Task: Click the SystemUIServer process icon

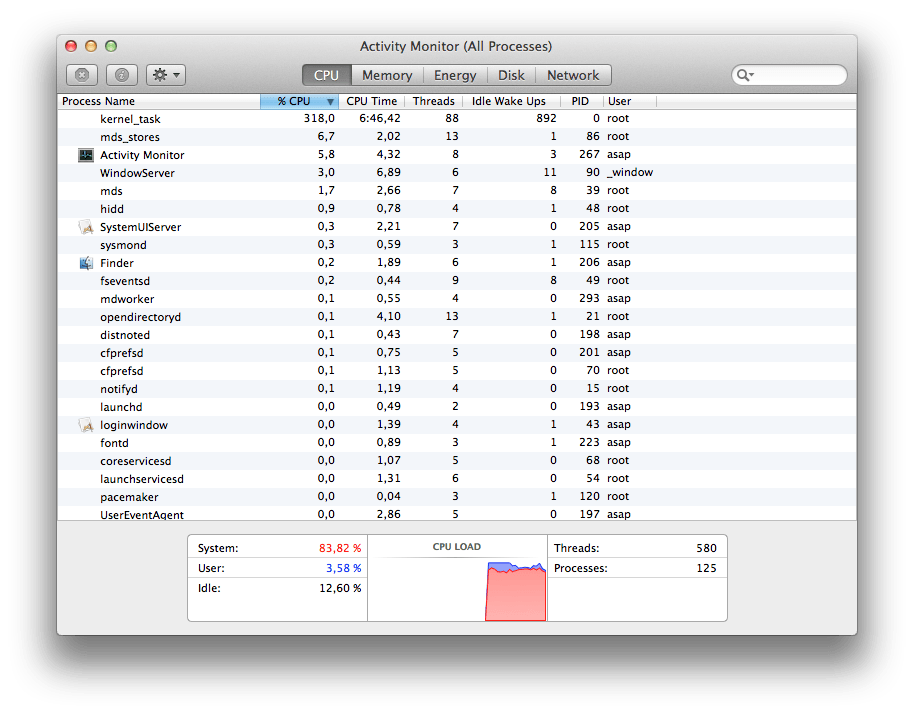Action: point(86,227)
